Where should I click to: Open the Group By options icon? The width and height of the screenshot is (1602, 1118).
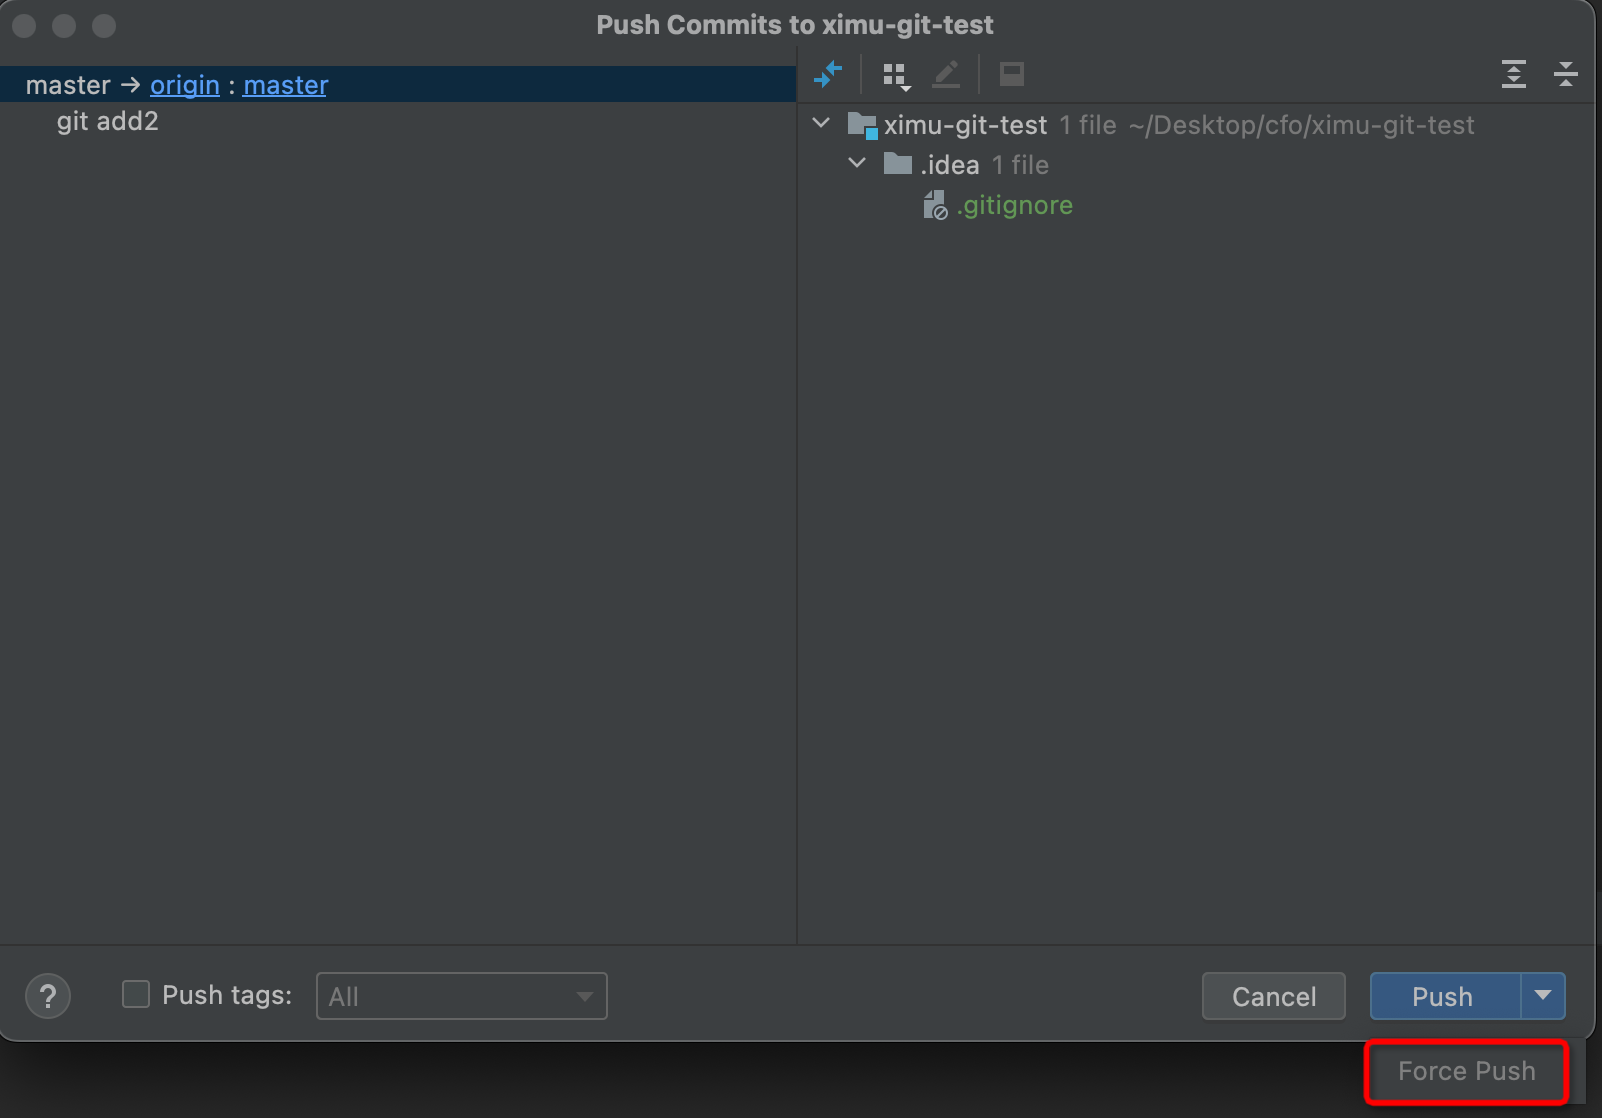[896, 75]
